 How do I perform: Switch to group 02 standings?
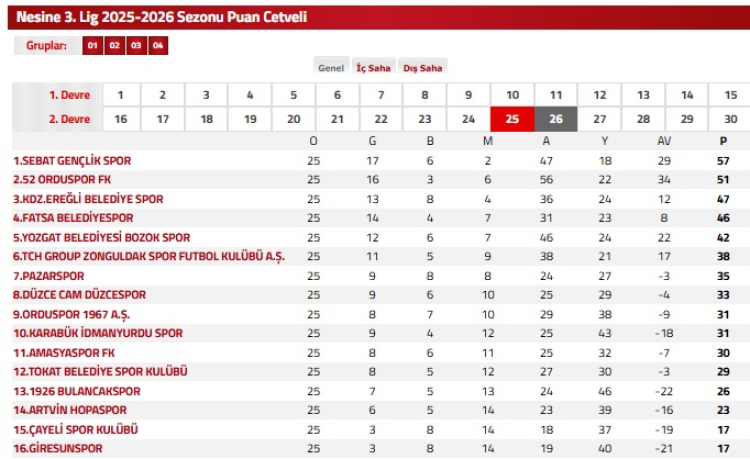point(114,46)
